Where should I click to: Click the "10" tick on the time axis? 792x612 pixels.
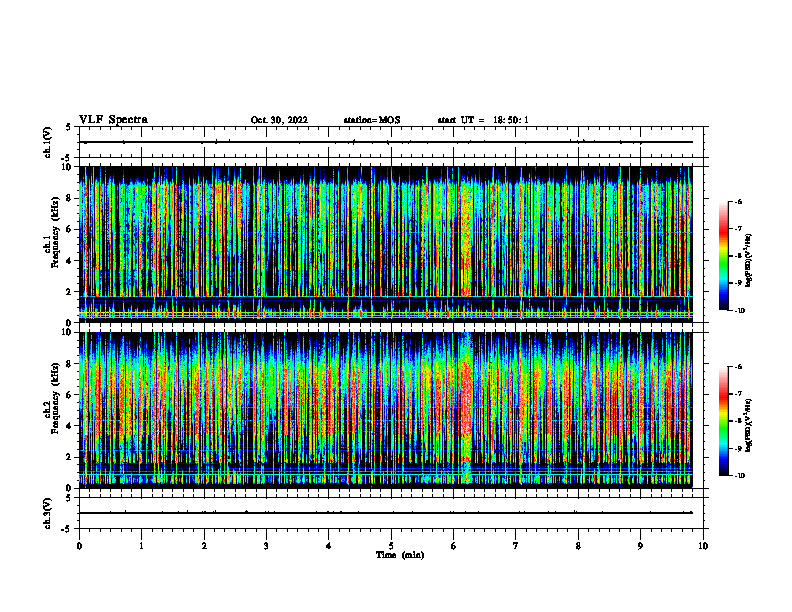[x=703, y=546]
